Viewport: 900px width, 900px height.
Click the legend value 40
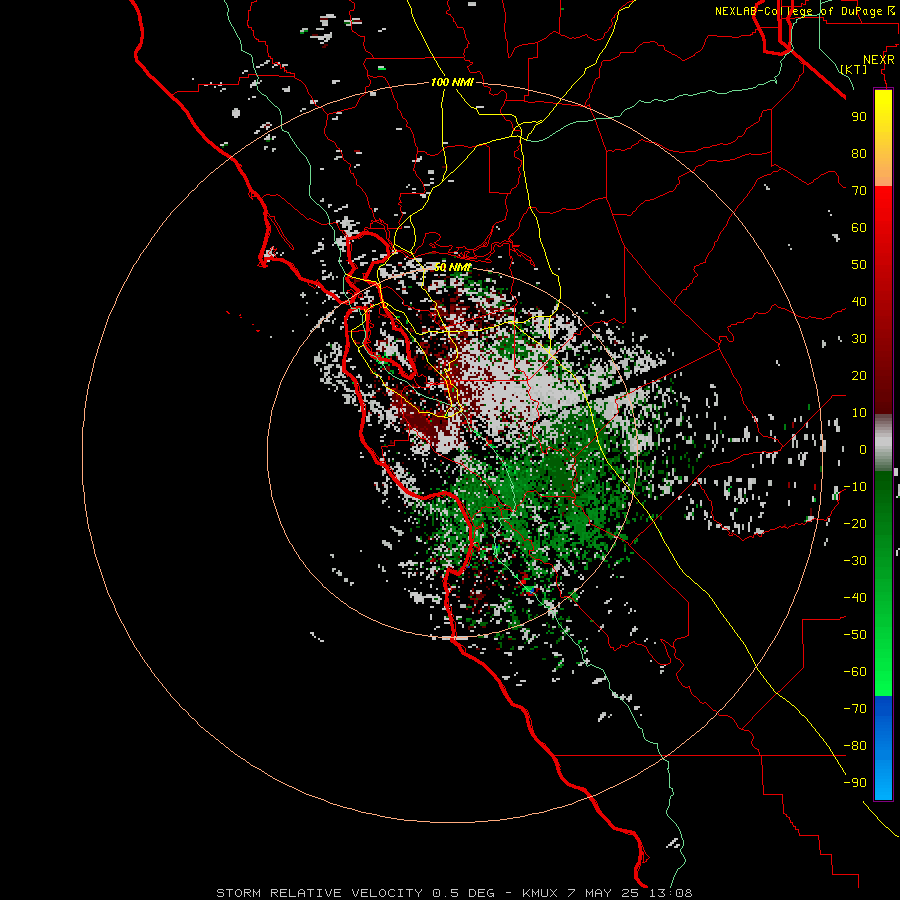(x=859, y=302)
